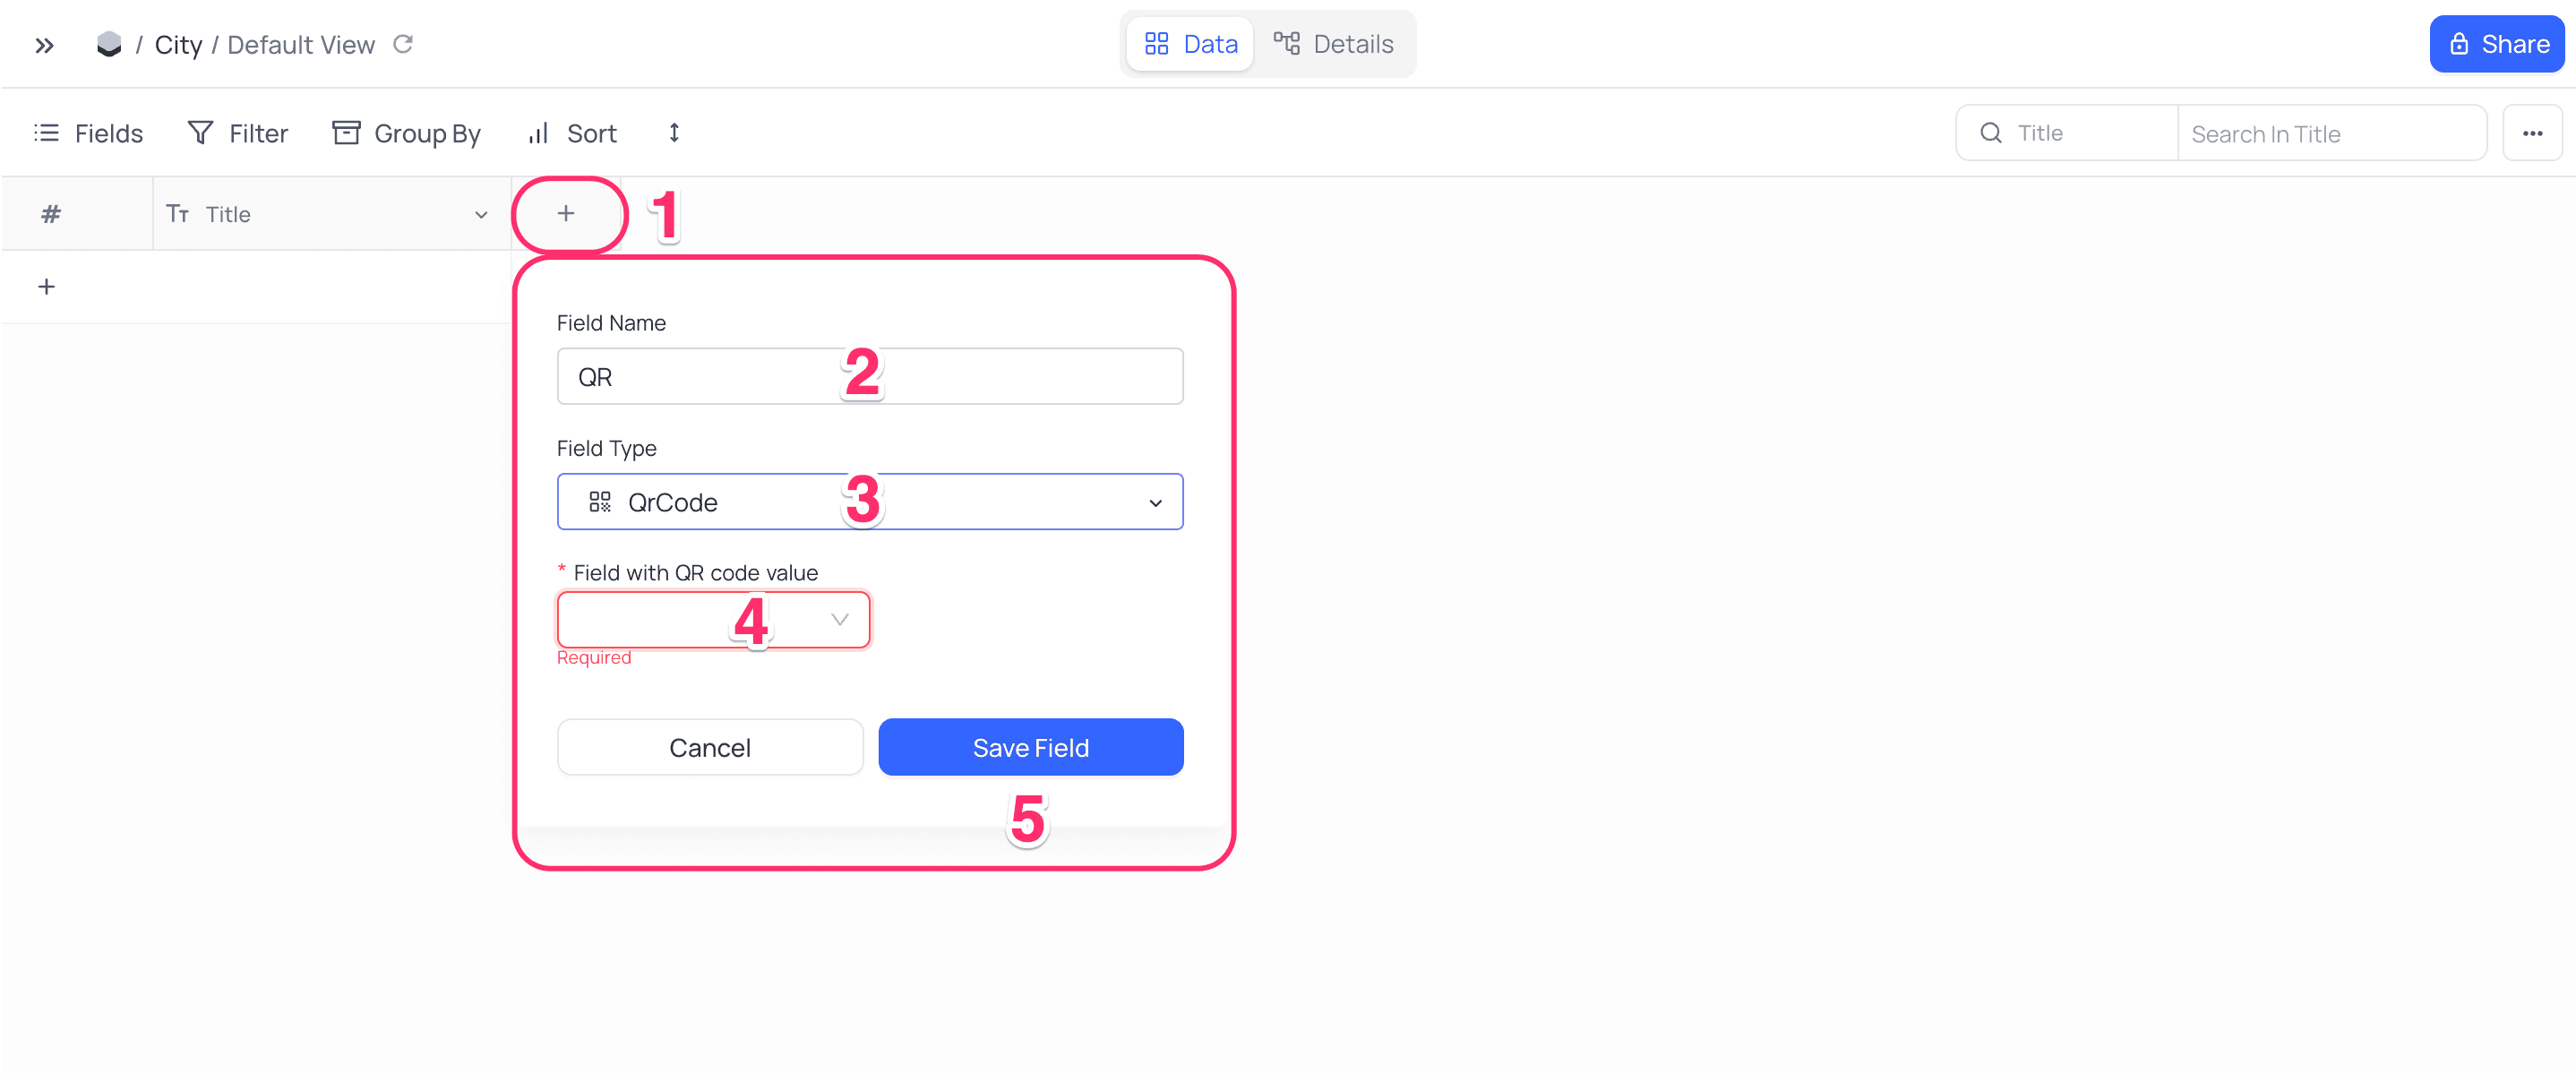Open the Fields list menu
Viewport: 2576px width, 1073px height.
pyautogui.click(x=89, y=134)
